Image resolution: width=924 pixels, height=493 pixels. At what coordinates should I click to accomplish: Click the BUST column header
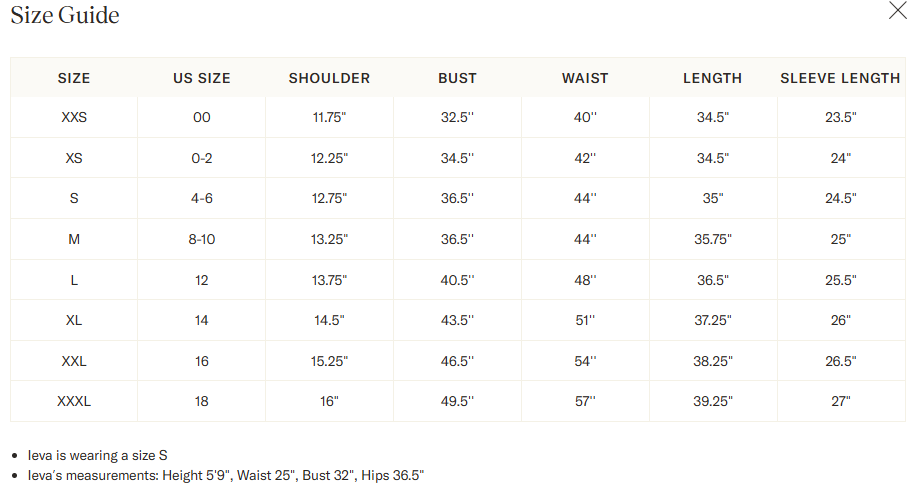457,78
